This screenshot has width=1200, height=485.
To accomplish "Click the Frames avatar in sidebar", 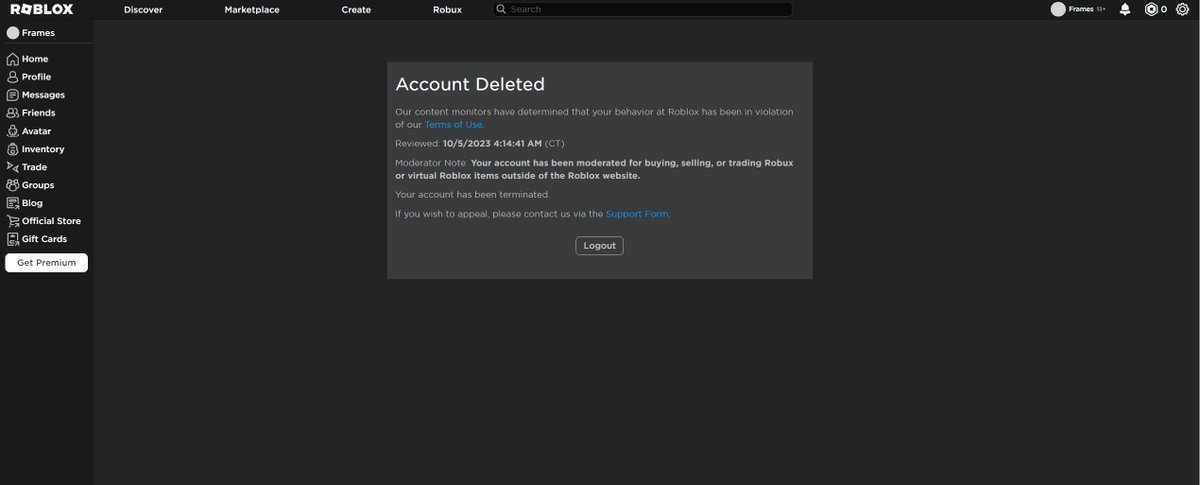I will [13, 33].
